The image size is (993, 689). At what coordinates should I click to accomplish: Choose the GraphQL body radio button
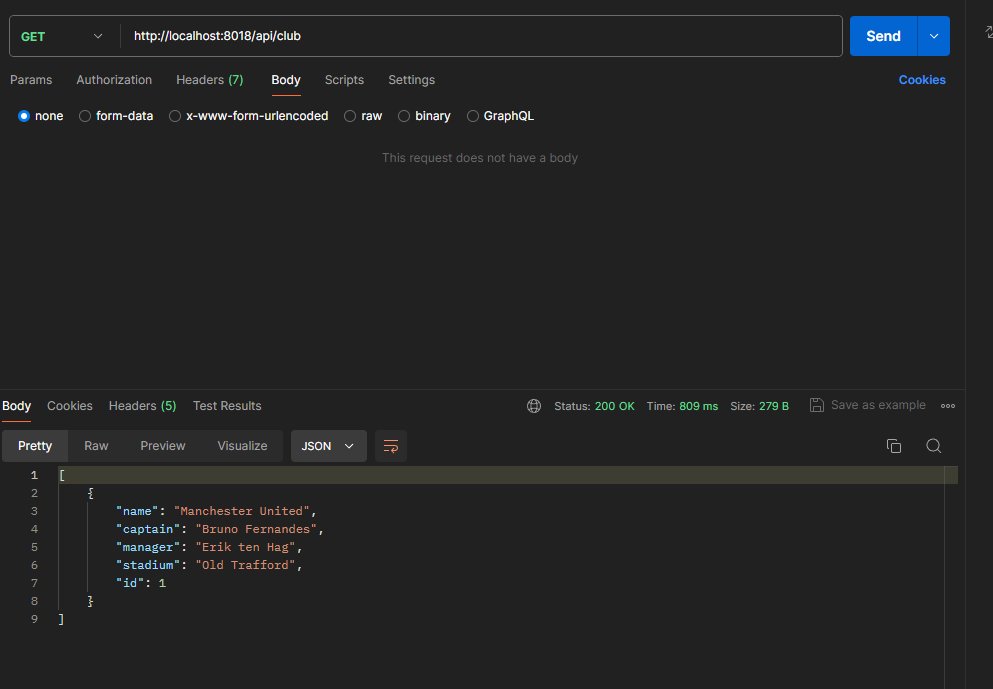tap(472, 116)
